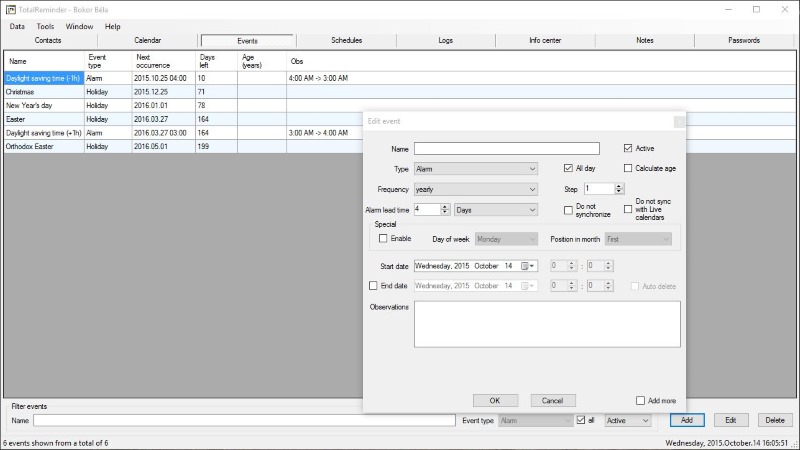Click the Delete button
Viewport: 800px width, 450px height.
click(x=774, y=420)
